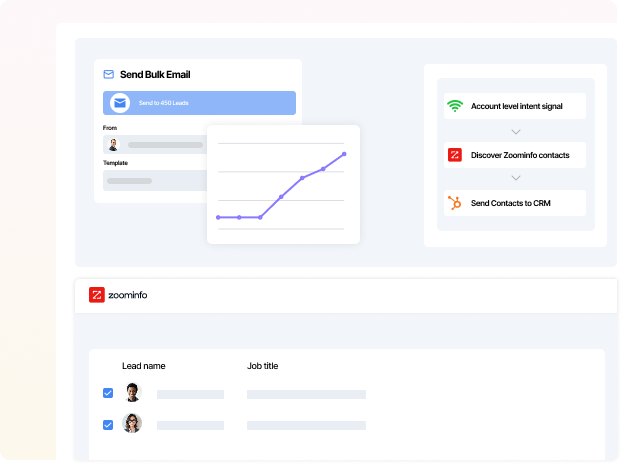Select the sender avatar in the From field
622x465 pixels.
[x=113, y=145]
